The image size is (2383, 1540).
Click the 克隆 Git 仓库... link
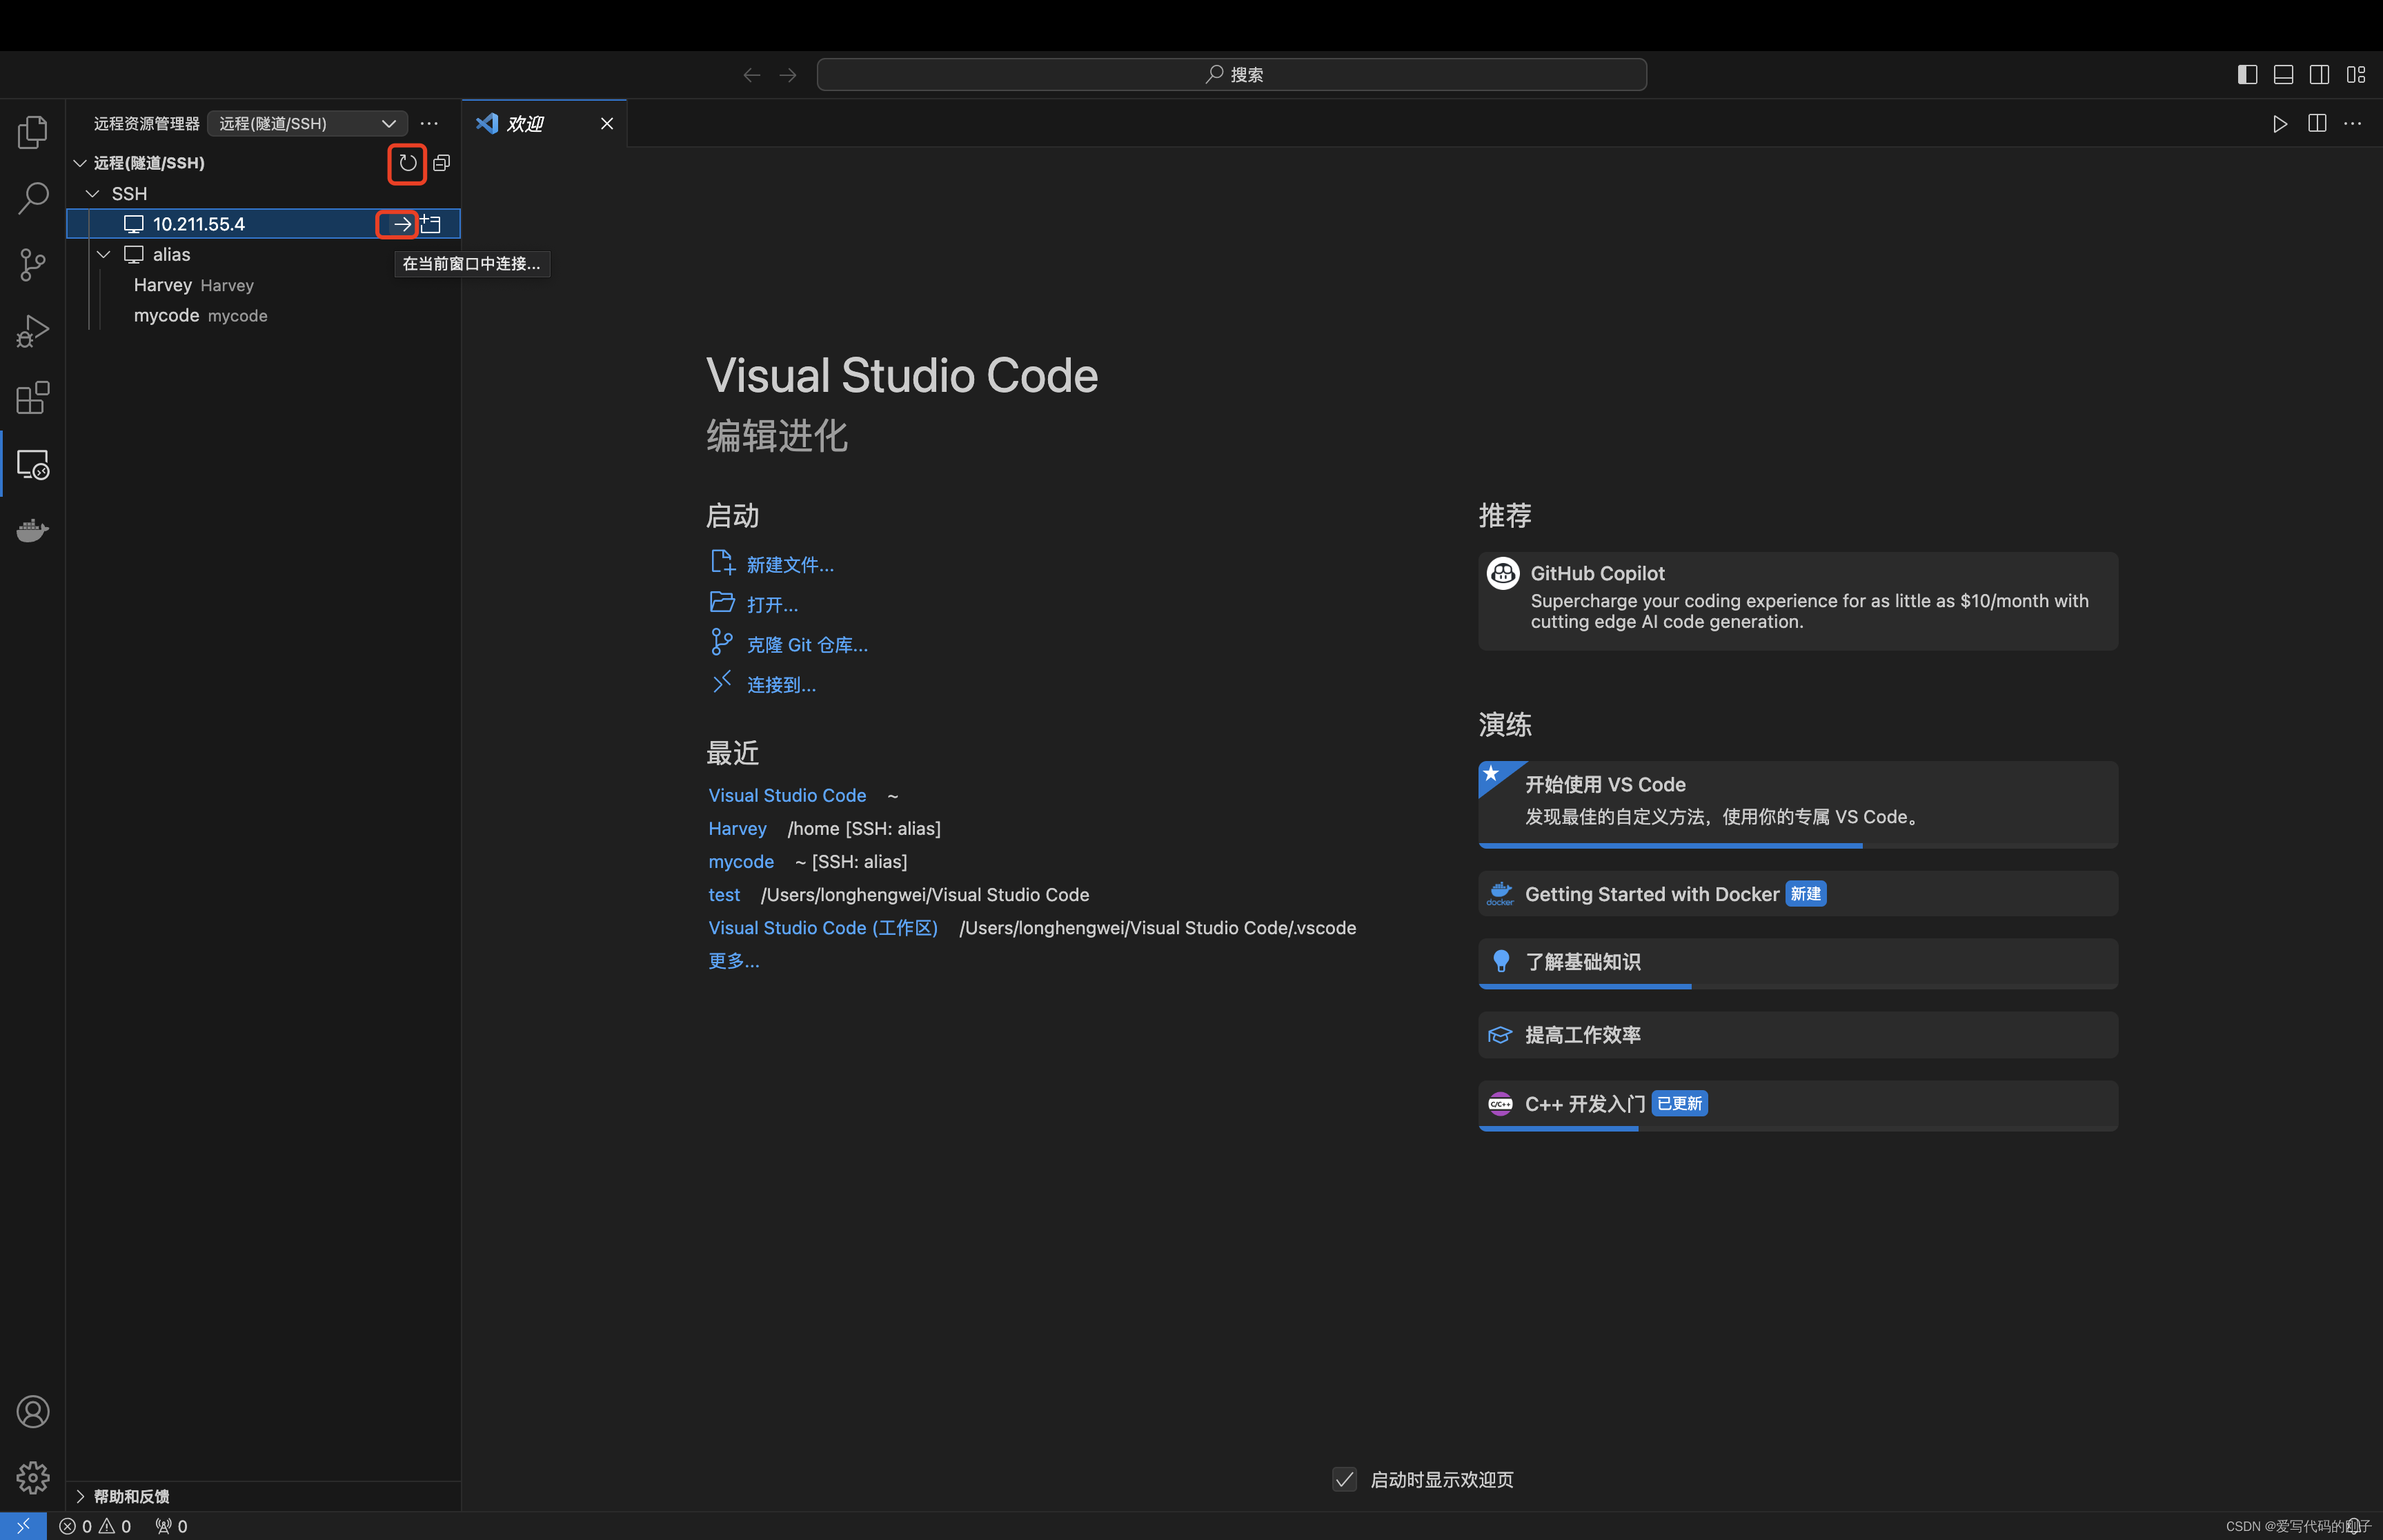[807, 645]
